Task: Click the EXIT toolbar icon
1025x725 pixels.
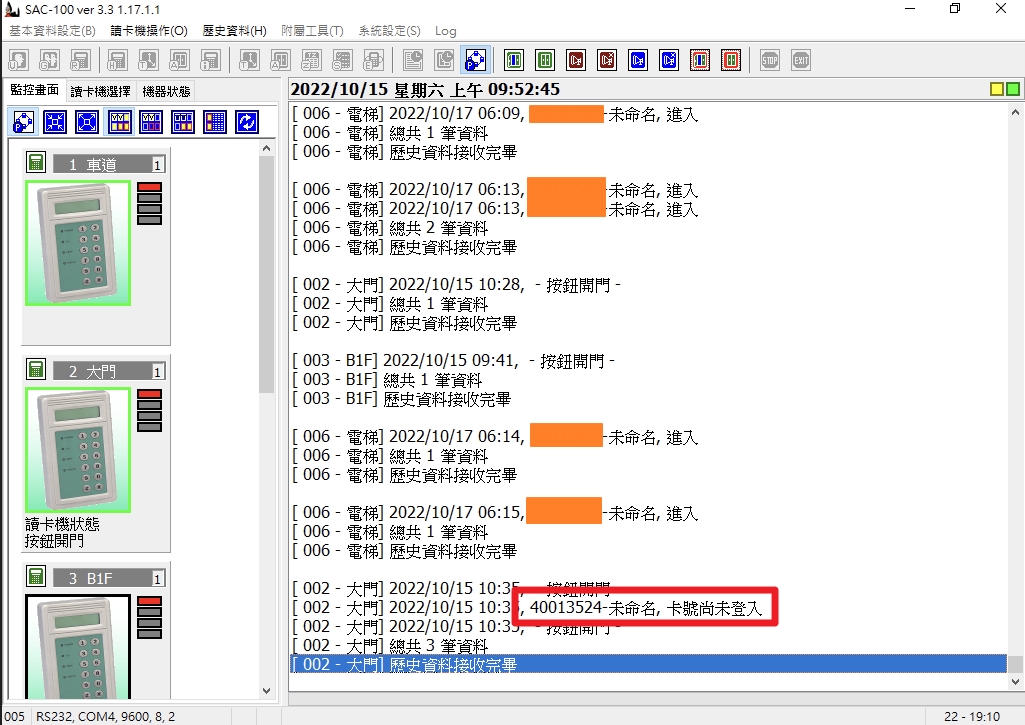Action: point(801,61)
